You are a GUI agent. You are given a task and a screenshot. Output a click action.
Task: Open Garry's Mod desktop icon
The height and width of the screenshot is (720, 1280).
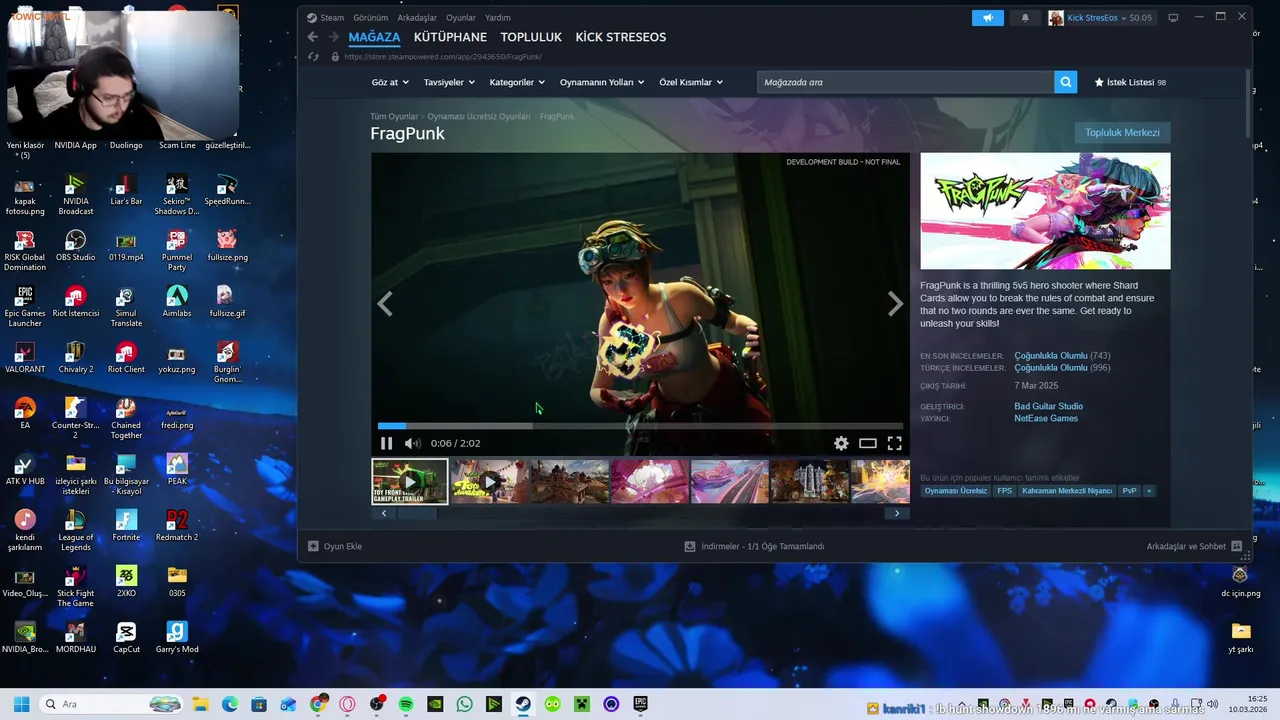(x=177, y=638)
